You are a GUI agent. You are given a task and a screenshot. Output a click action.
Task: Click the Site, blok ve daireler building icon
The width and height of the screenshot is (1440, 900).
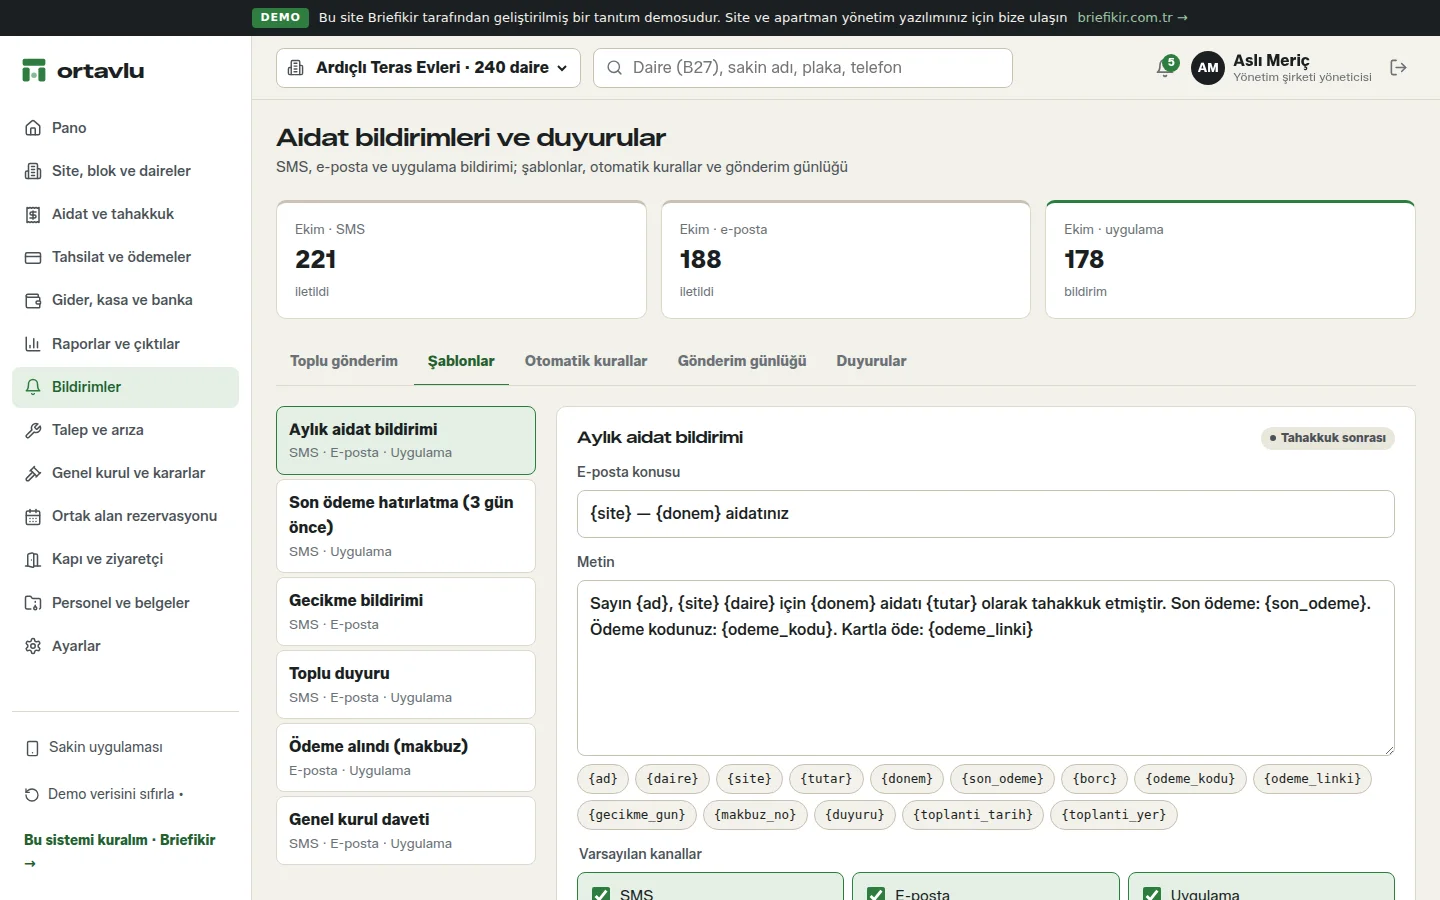[33, 171]
